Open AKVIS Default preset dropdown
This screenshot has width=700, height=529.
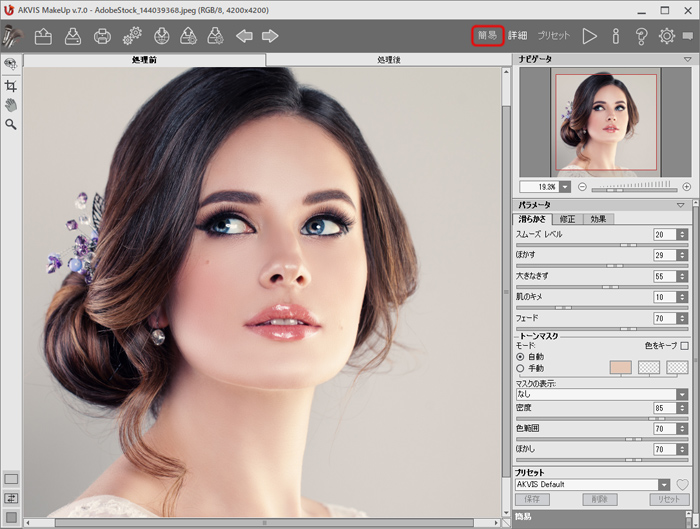point(592,484)
